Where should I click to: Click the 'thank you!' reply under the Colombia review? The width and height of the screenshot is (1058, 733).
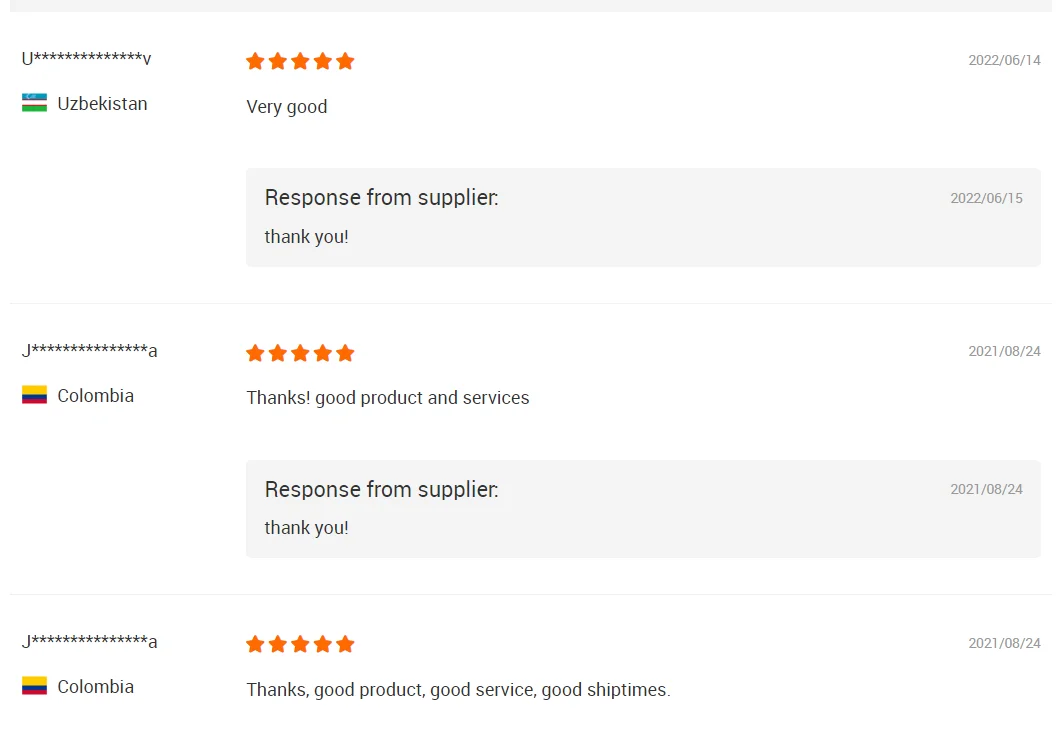pos(306,528)
